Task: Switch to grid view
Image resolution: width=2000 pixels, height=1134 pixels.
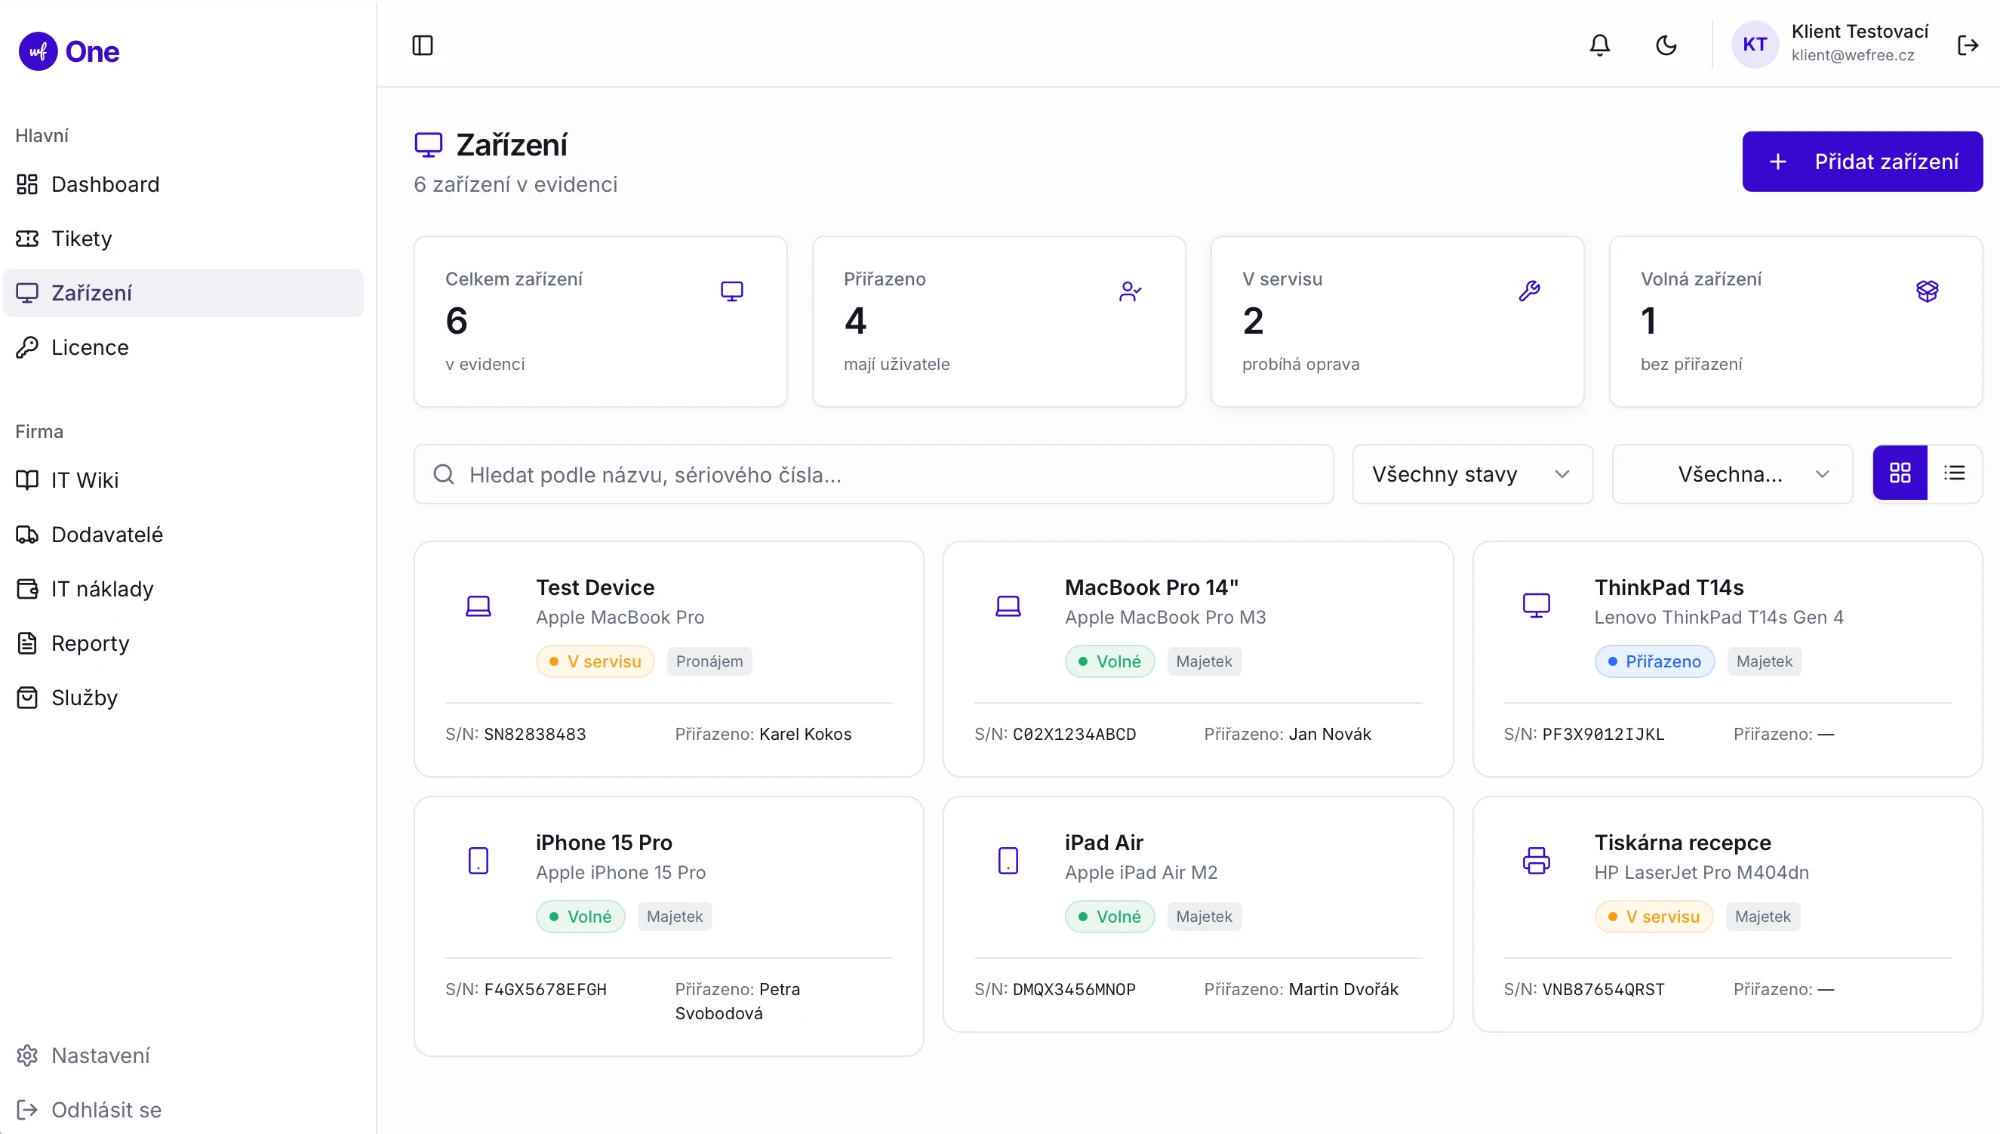Action: point(1900,473)
